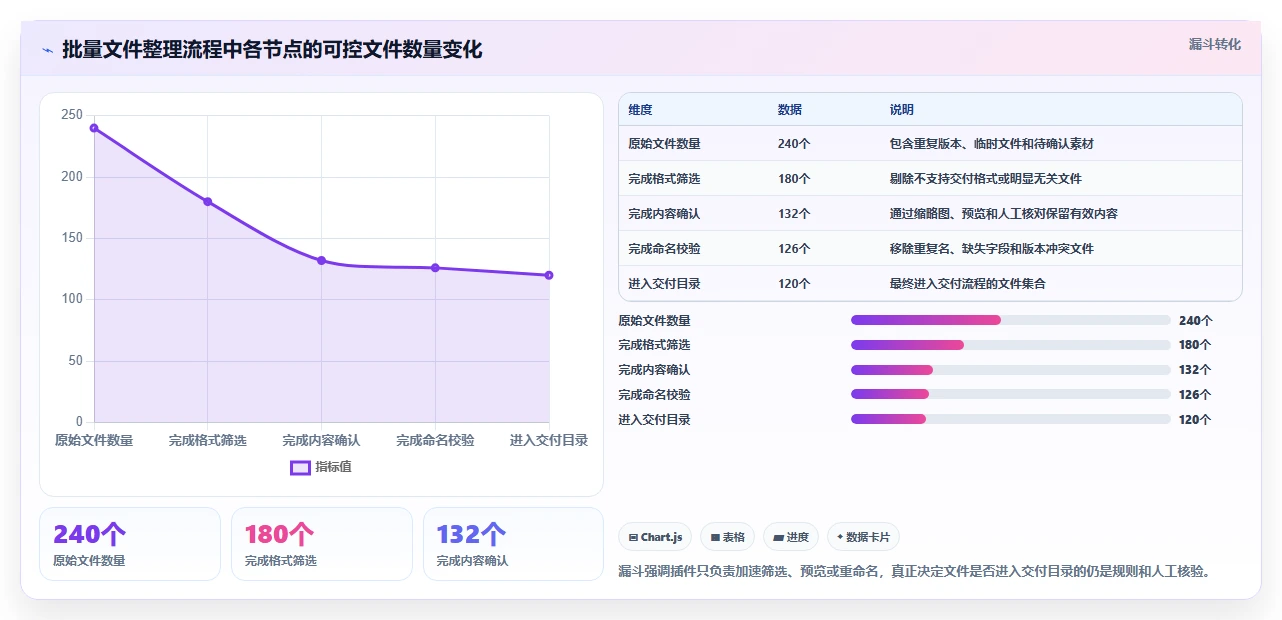The width and height of the screenshot is (1282, 620).
Task: Click the pulse icon beside the page title
Action: point(47,49)
